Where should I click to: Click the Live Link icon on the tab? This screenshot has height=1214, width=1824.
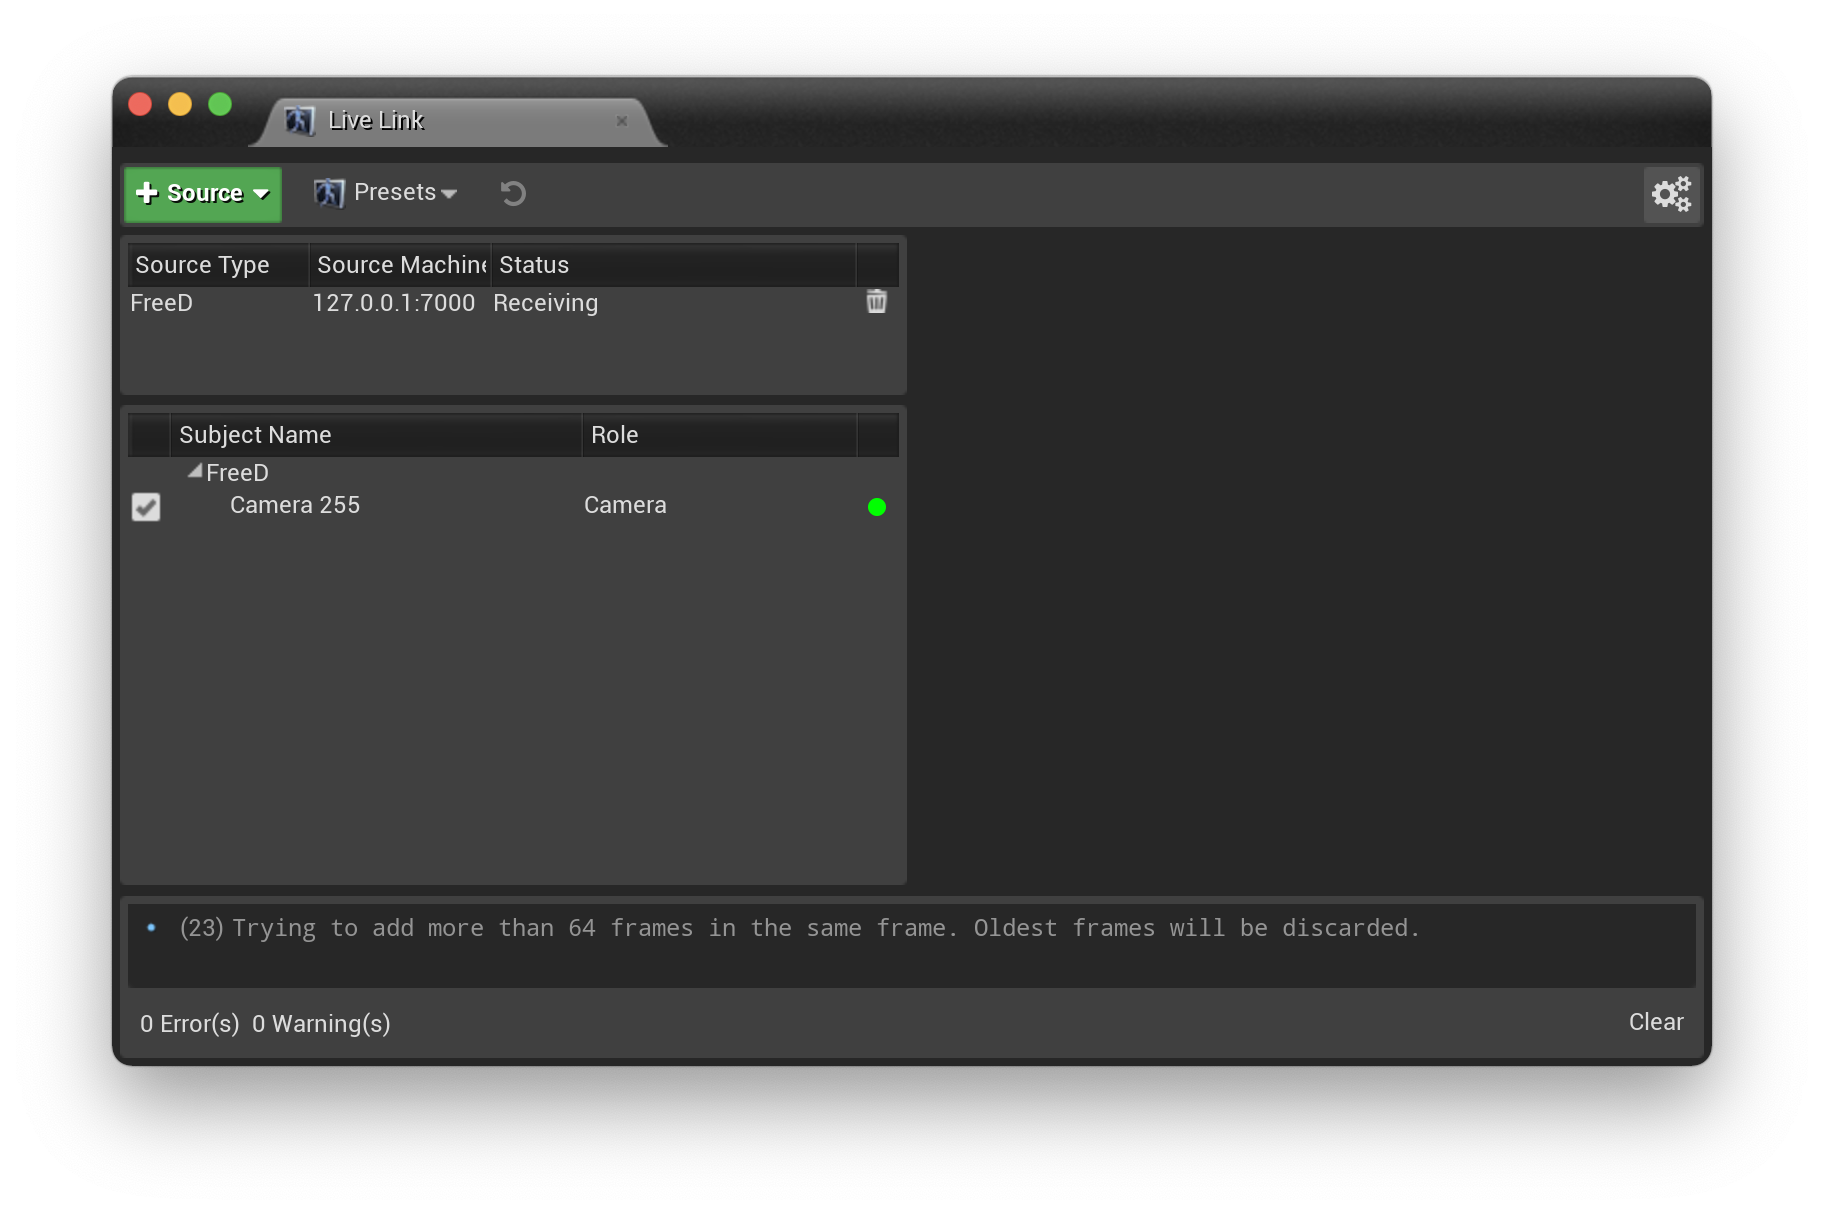coord(298,120)
